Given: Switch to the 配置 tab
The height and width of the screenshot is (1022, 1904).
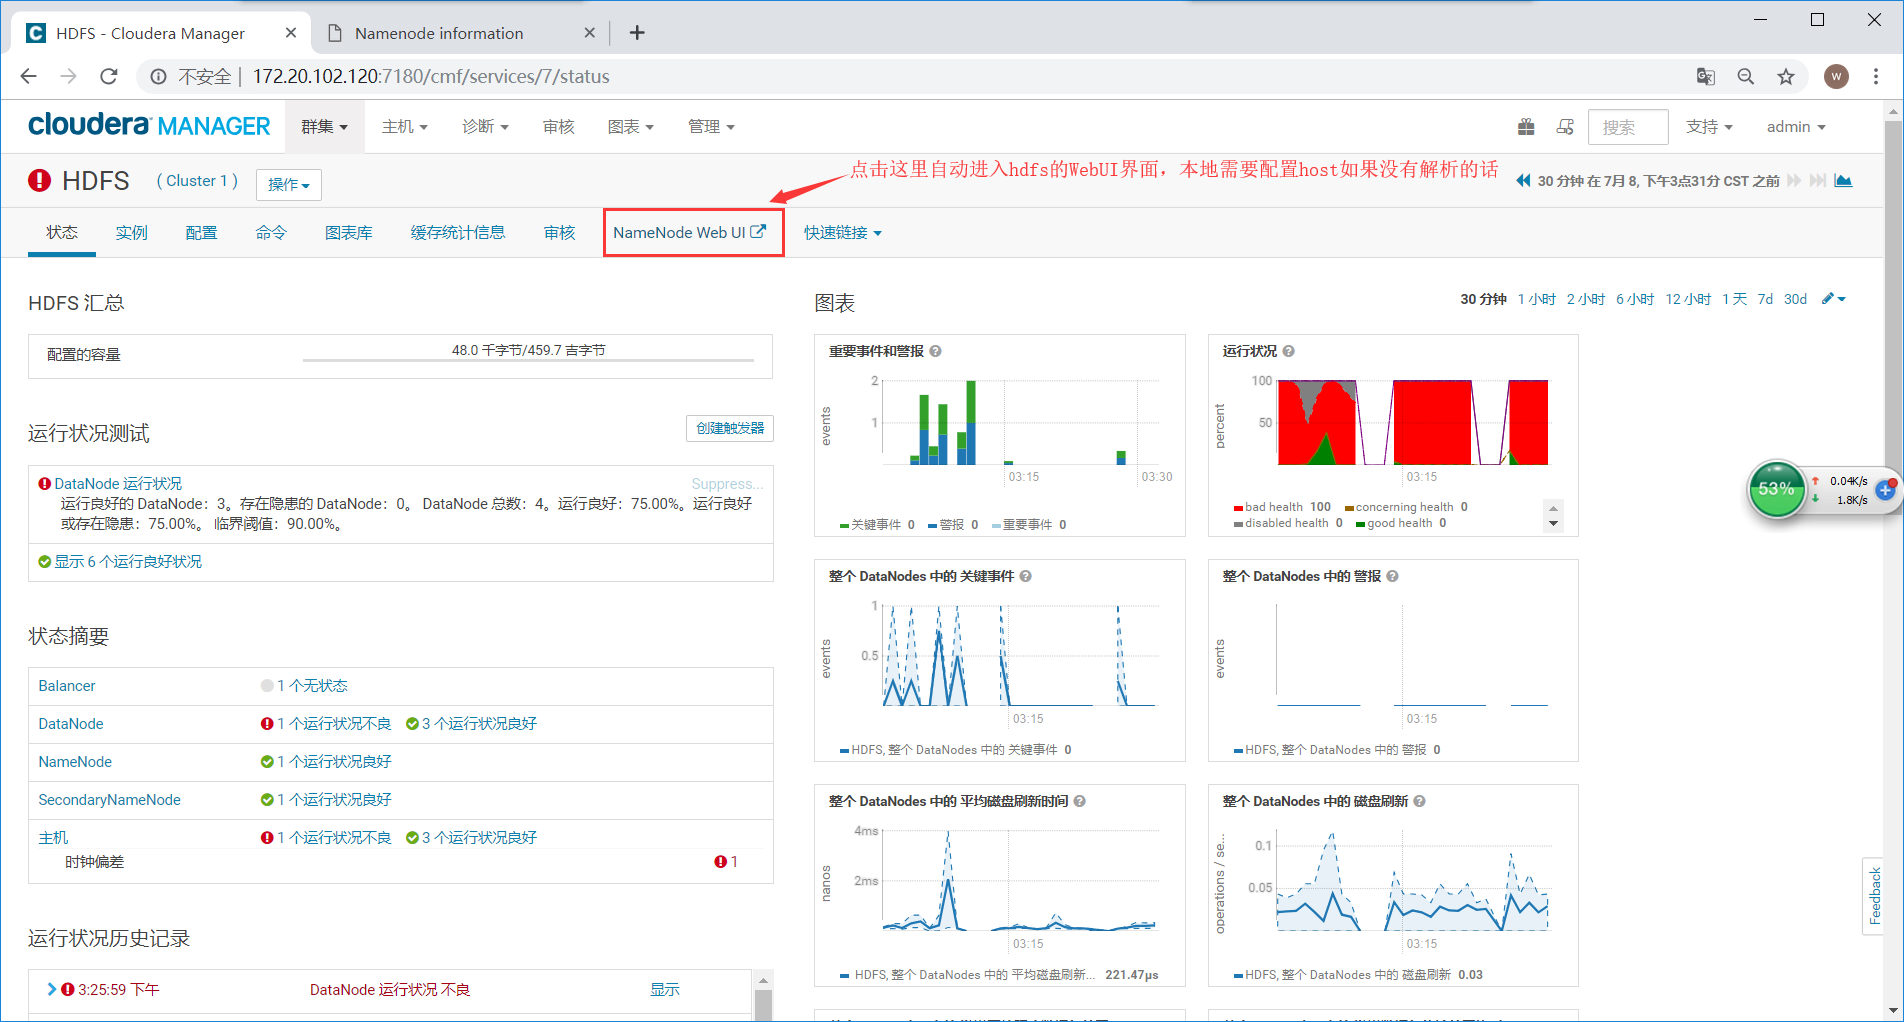Looking at the screenshot, I should point(202,233).
